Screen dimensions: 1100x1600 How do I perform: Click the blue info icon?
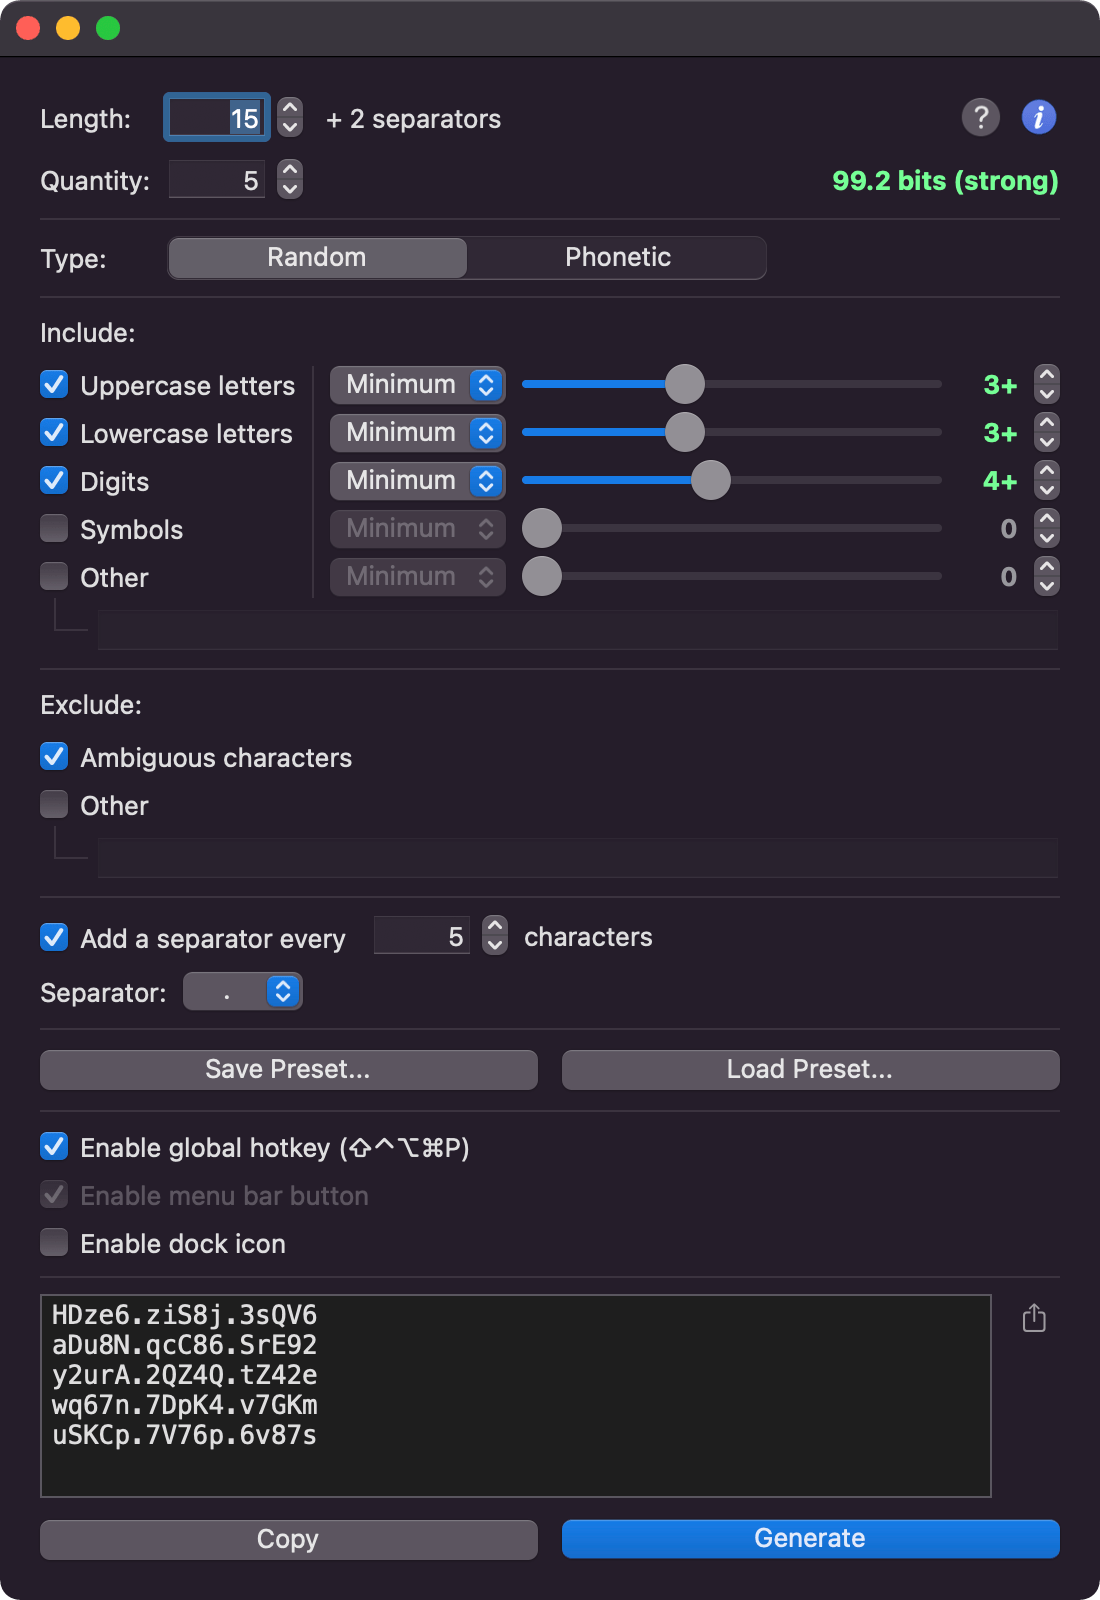pos(1039,118)
